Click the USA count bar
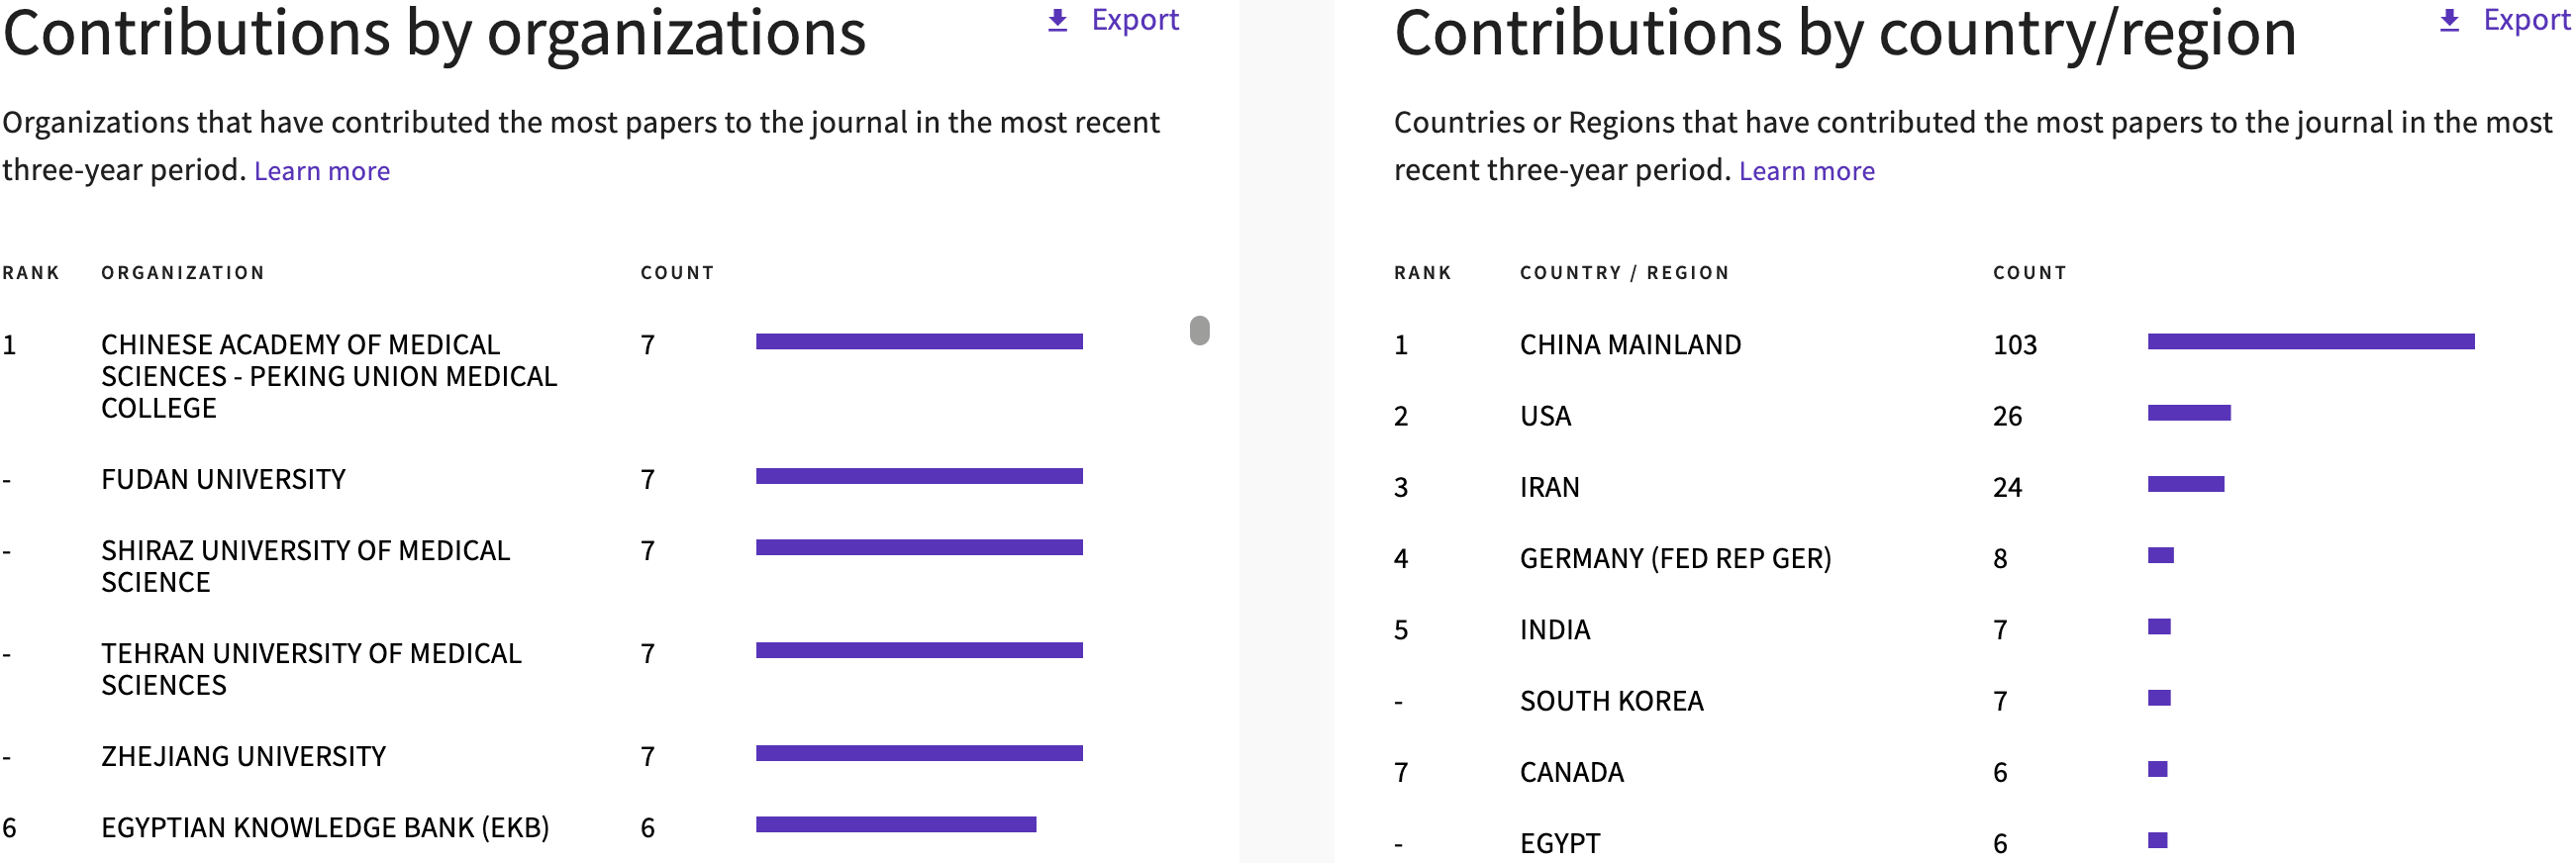 click(x=2189, y=413)
